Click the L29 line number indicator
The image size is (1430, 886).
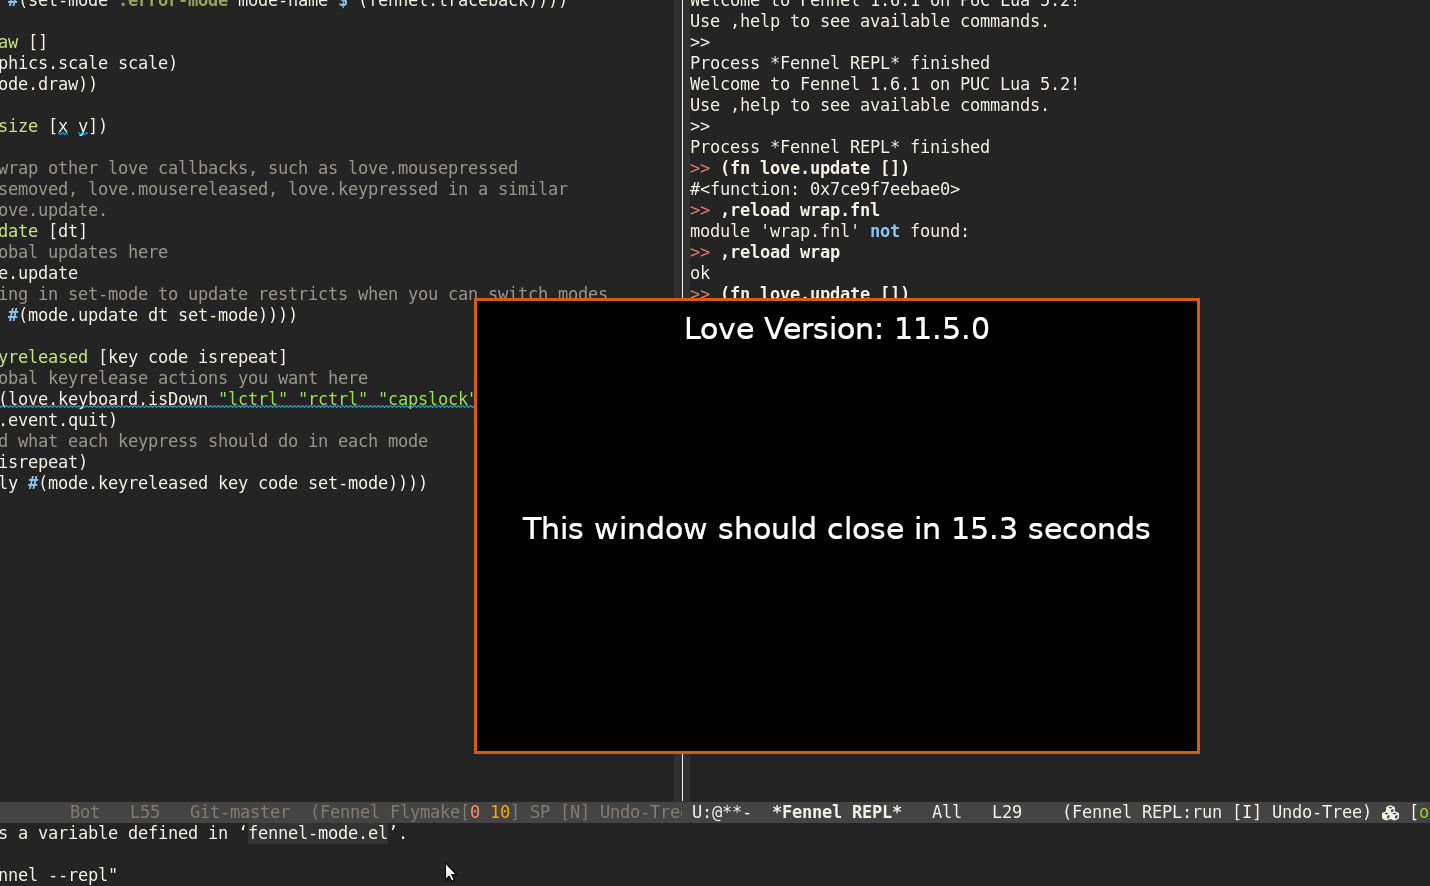tap(1007, 812)
